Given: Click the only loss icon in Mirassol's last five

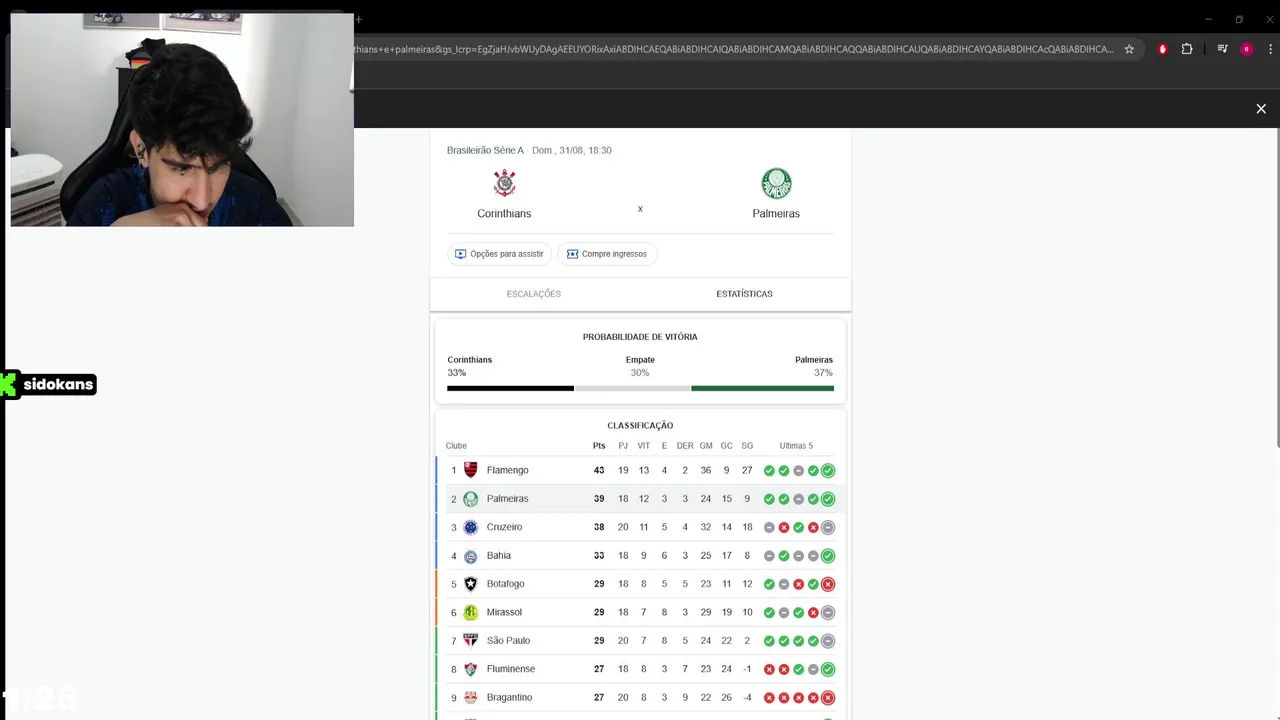Looking at the screenshot, I should click(813, 612).
